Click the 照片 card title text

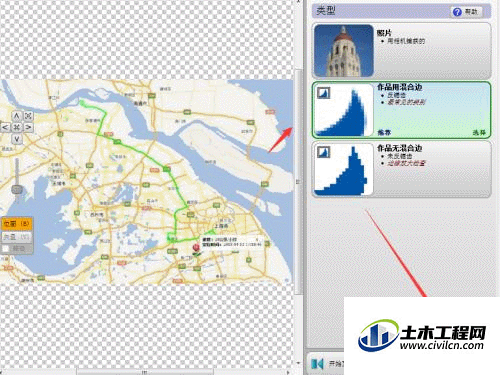pyautogui.click(x=384, y=33)
